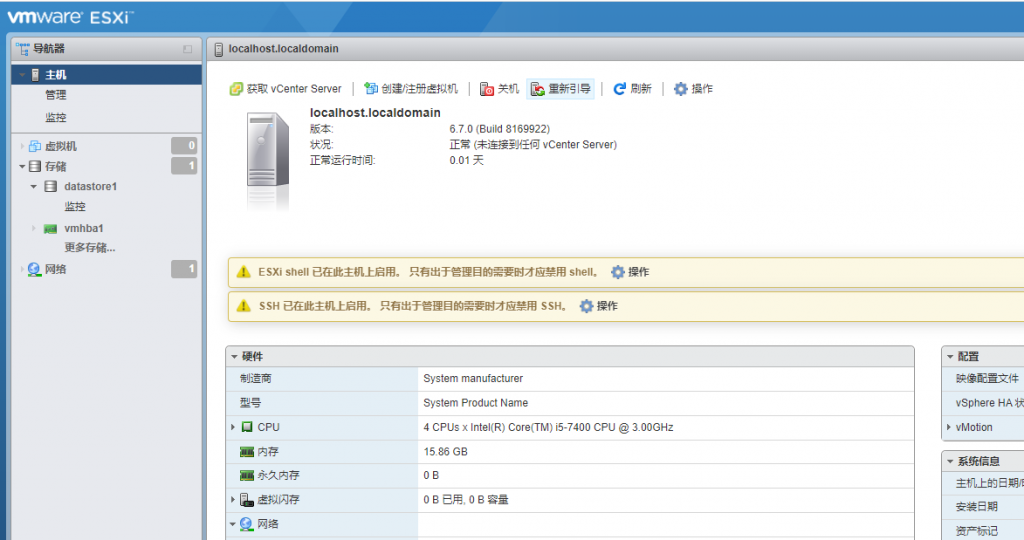The image size is (1024, 540).
Task: Click the 虚拟机 count badge showing 0
Action: [x=184, y=146]
